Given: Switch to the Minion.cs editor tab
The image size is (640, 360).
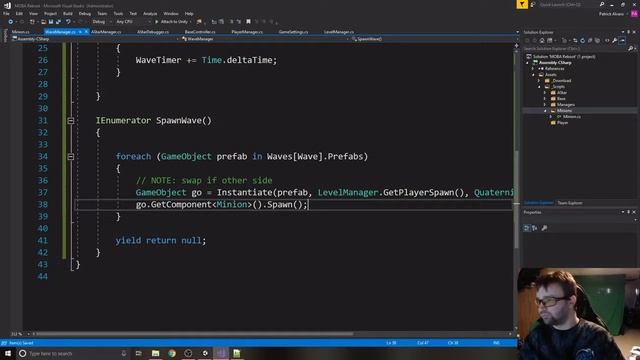Looking at the screenshot, I should 20,31.
